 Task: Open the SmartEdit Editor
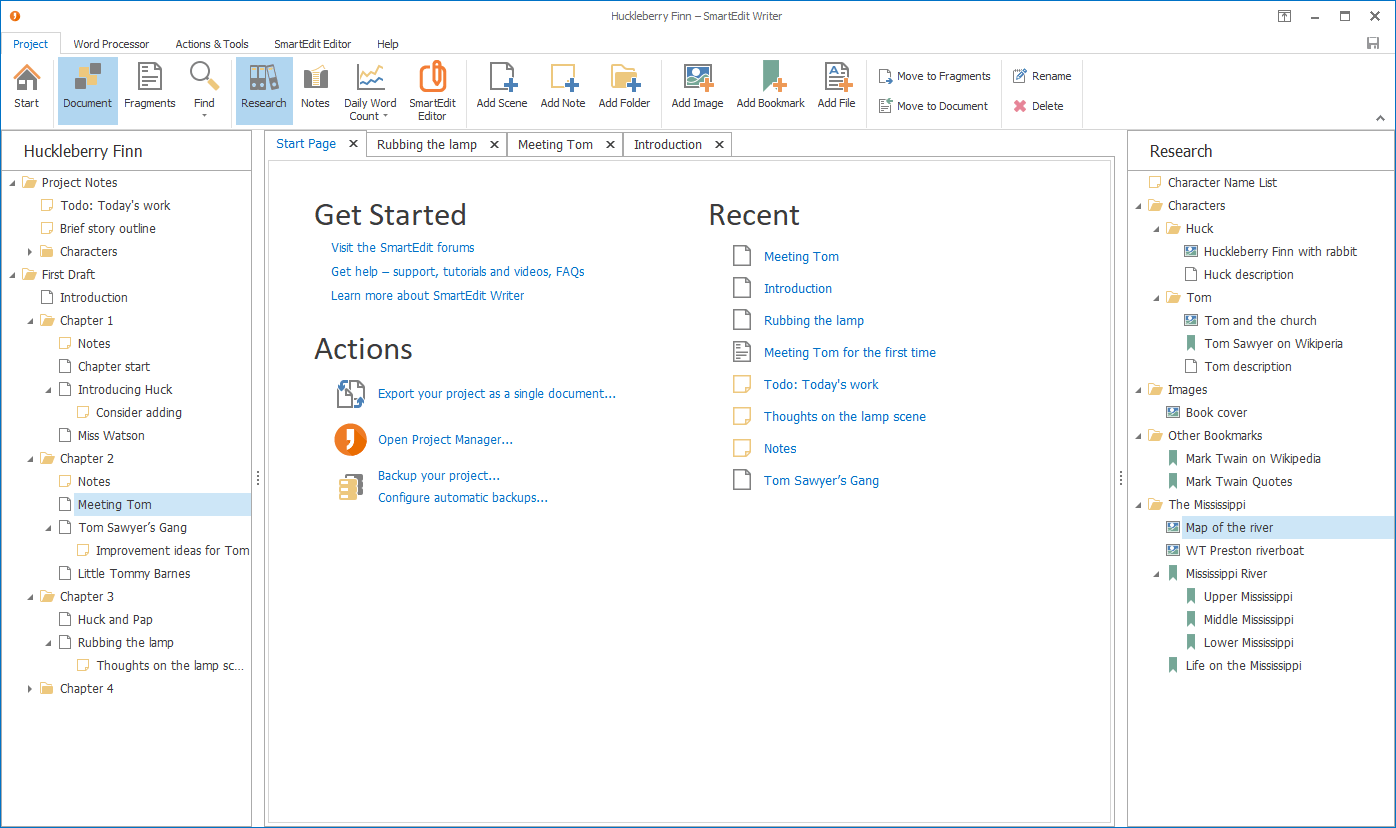[x=432, y=90]
